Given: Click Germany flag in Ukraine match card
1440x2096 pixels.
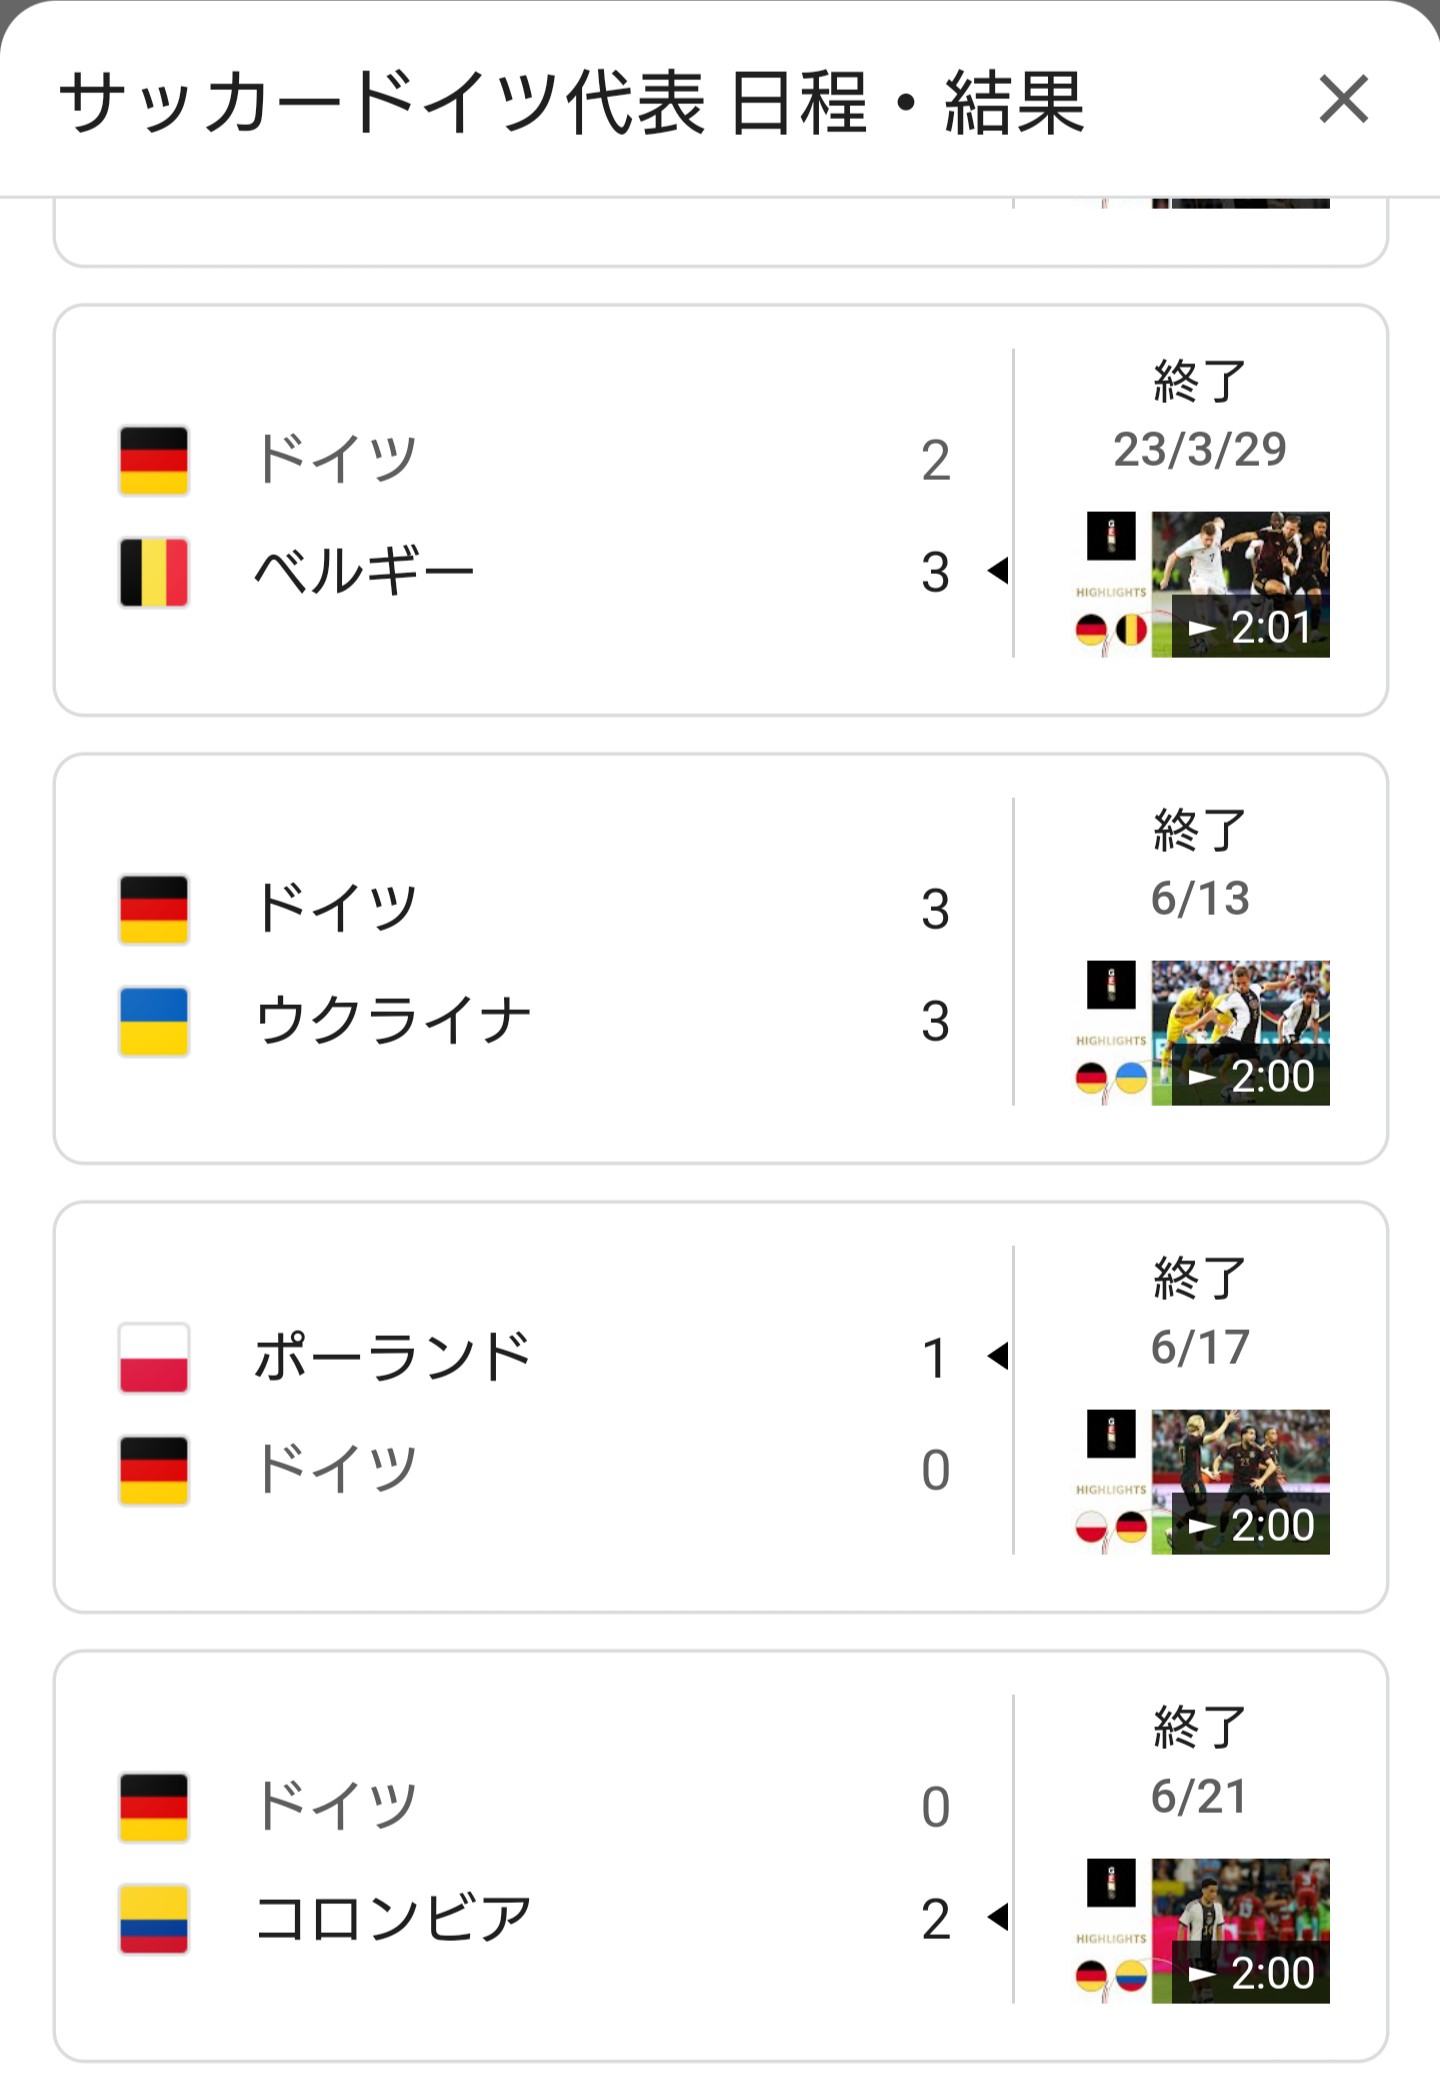Looking at the screenshot, I should click(154, 909).
